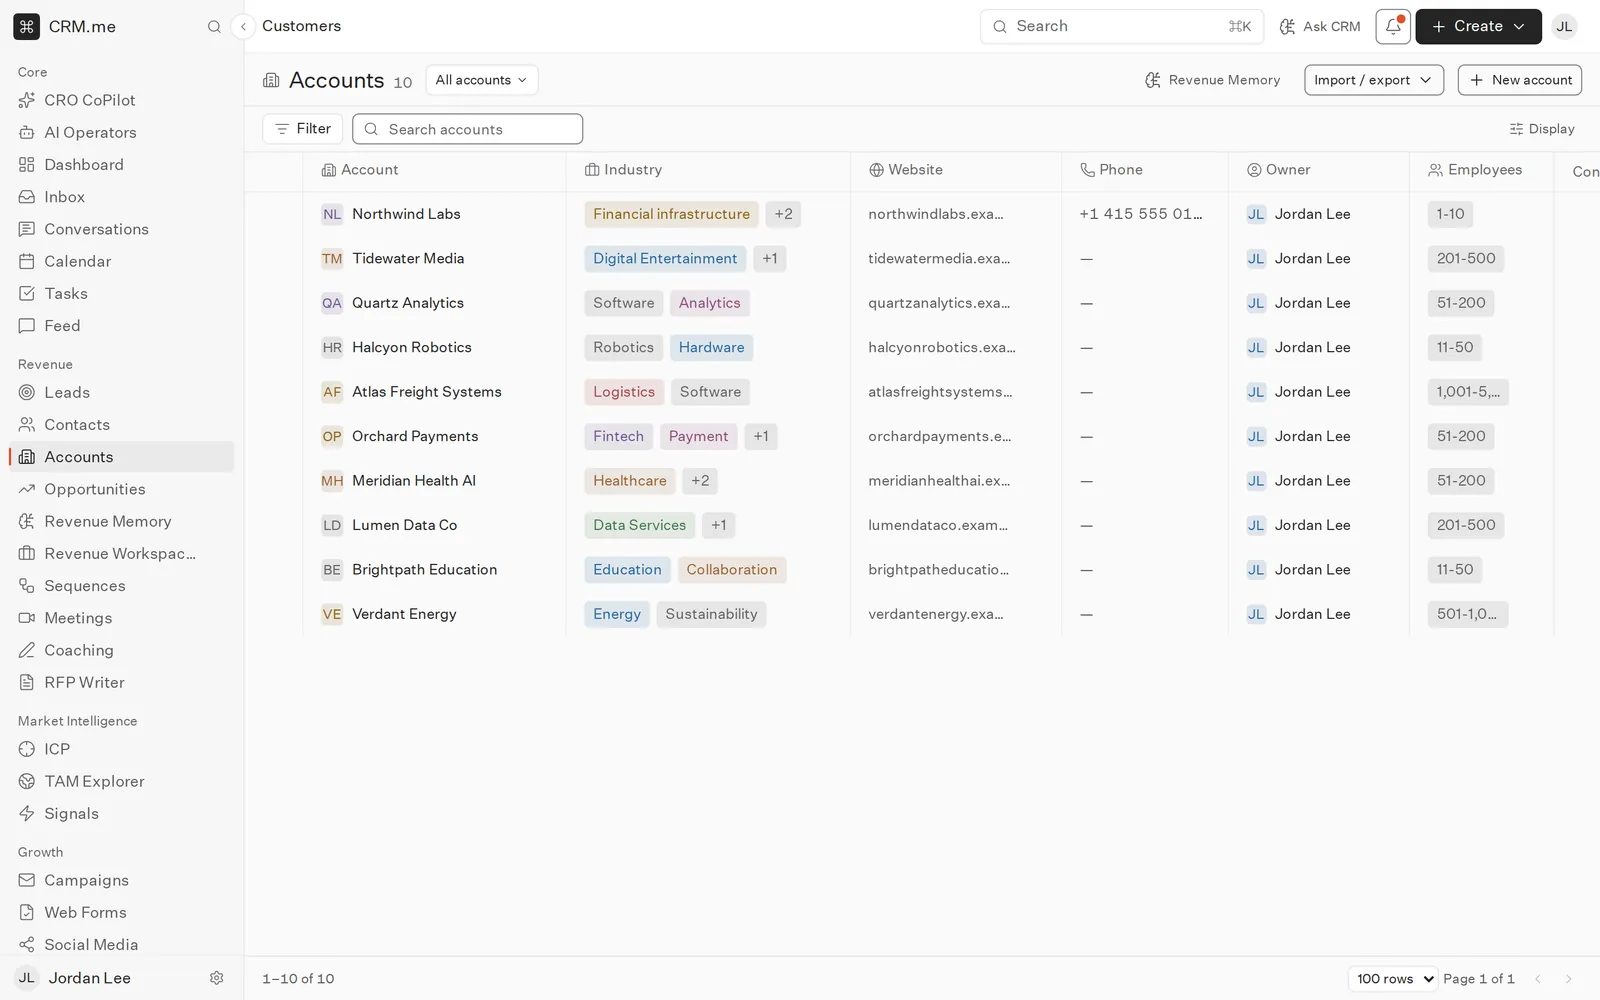Click the CRM.me logo icon
The height and width of the screenshot is (1000, 1600).
pyautogui.click(x=27, y=26)
